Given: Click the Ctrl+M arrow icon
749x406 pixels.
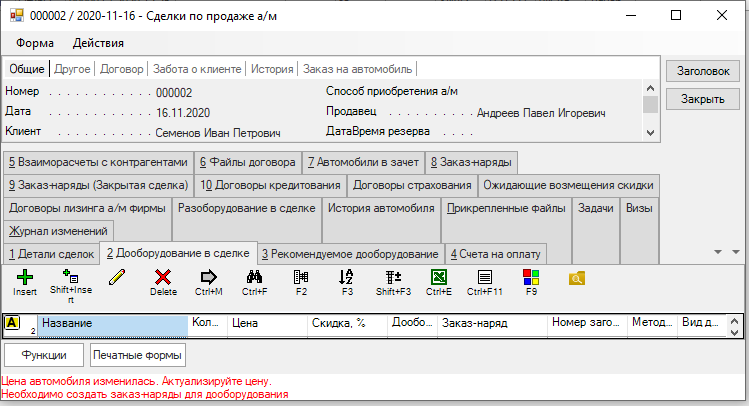Looking at the screenshot, I should [209, 277].
